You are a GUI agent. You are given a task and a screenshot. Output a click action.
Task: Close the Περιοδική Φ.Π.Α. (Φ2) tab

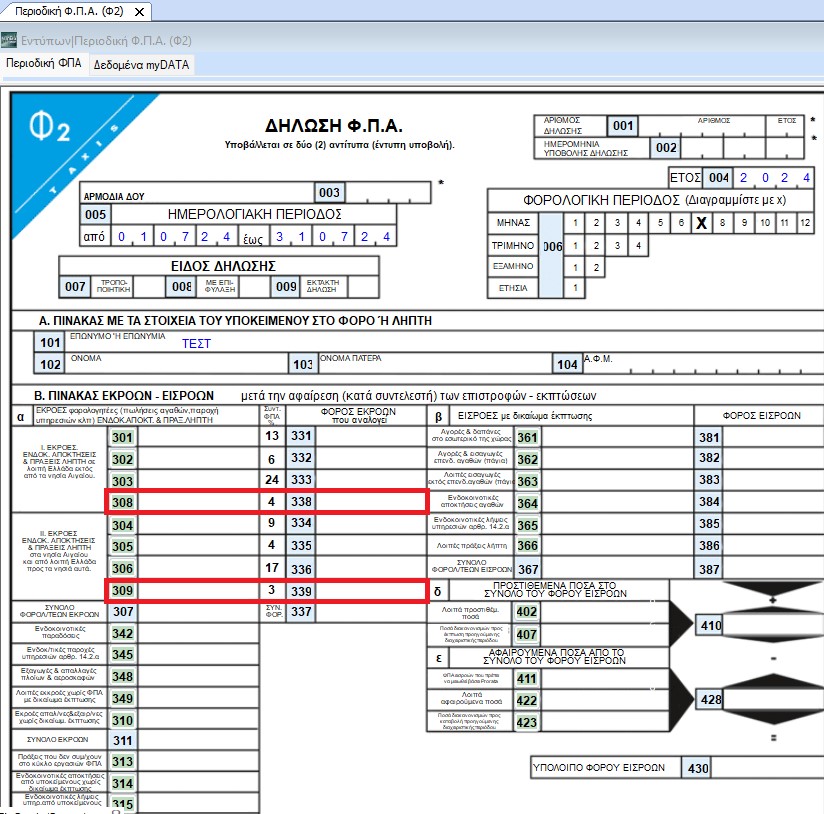(139, 12)
